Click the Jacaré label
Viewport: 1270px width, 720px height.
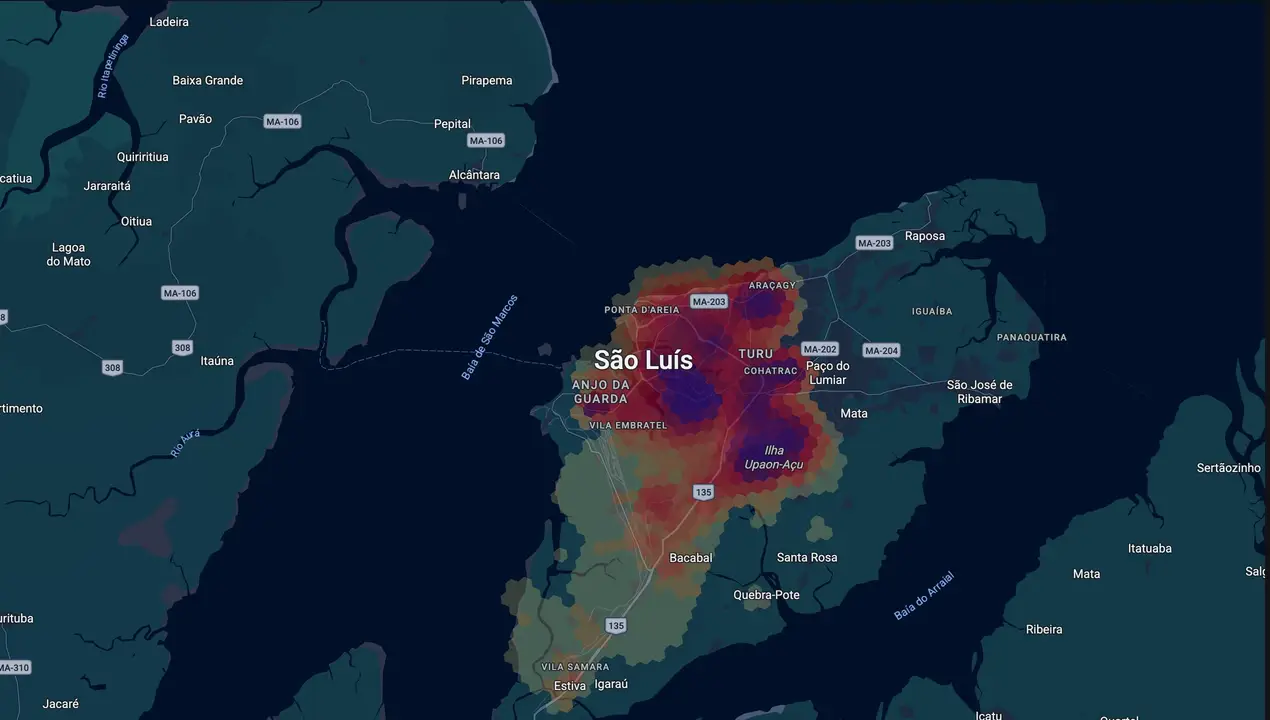pyautogui.click(x=61, y=704)
